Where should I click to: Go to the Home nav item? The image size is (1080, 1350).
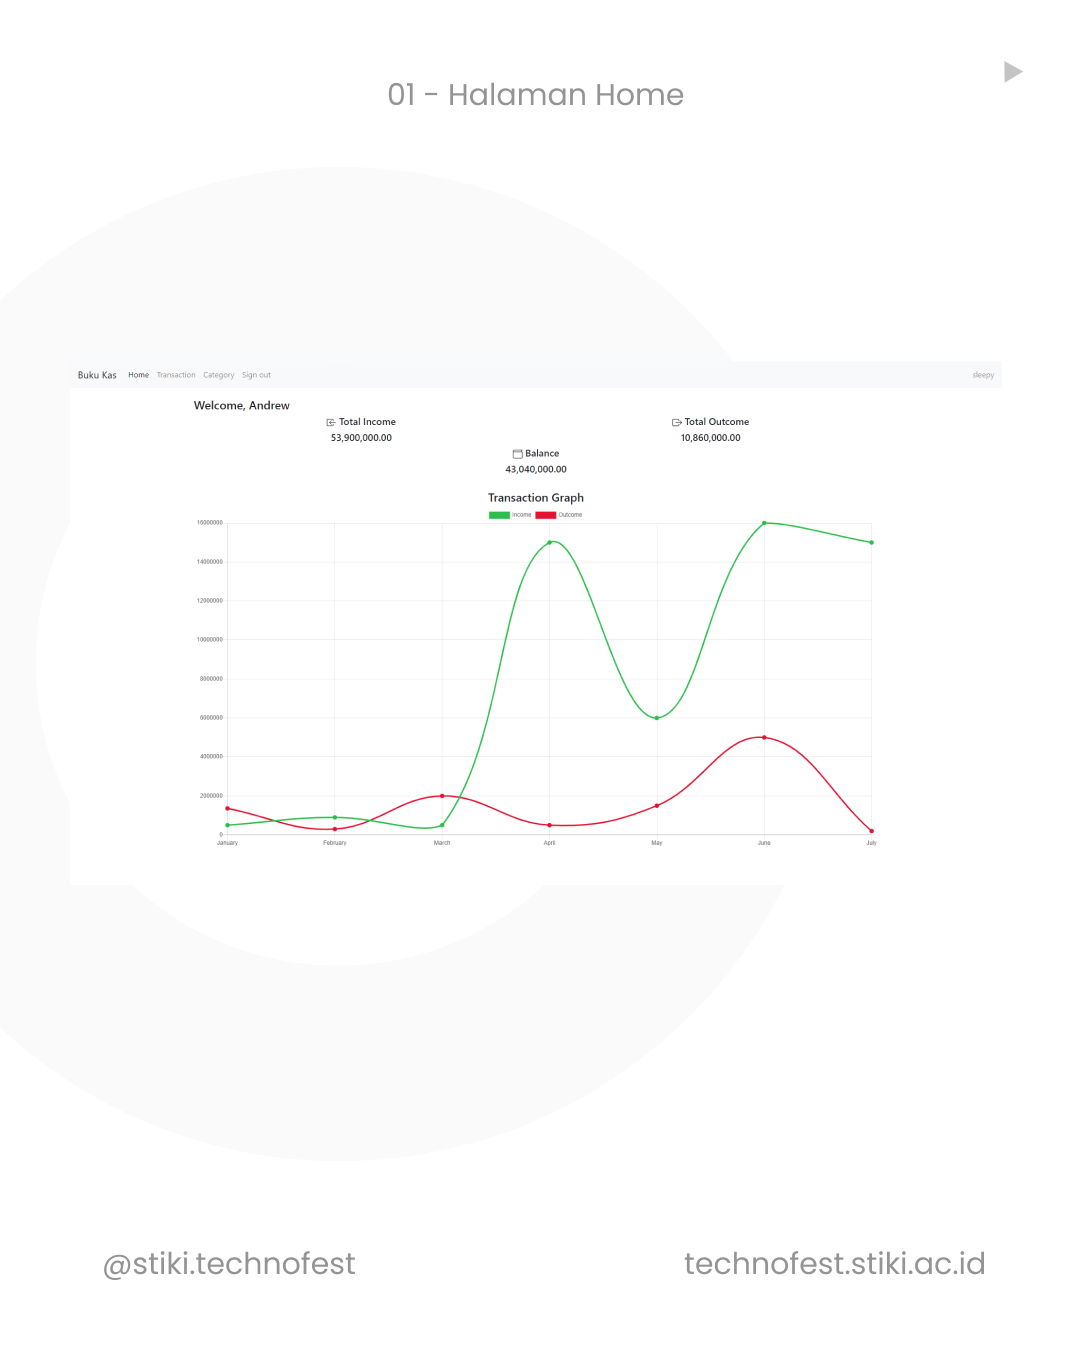tap(138, 376)
